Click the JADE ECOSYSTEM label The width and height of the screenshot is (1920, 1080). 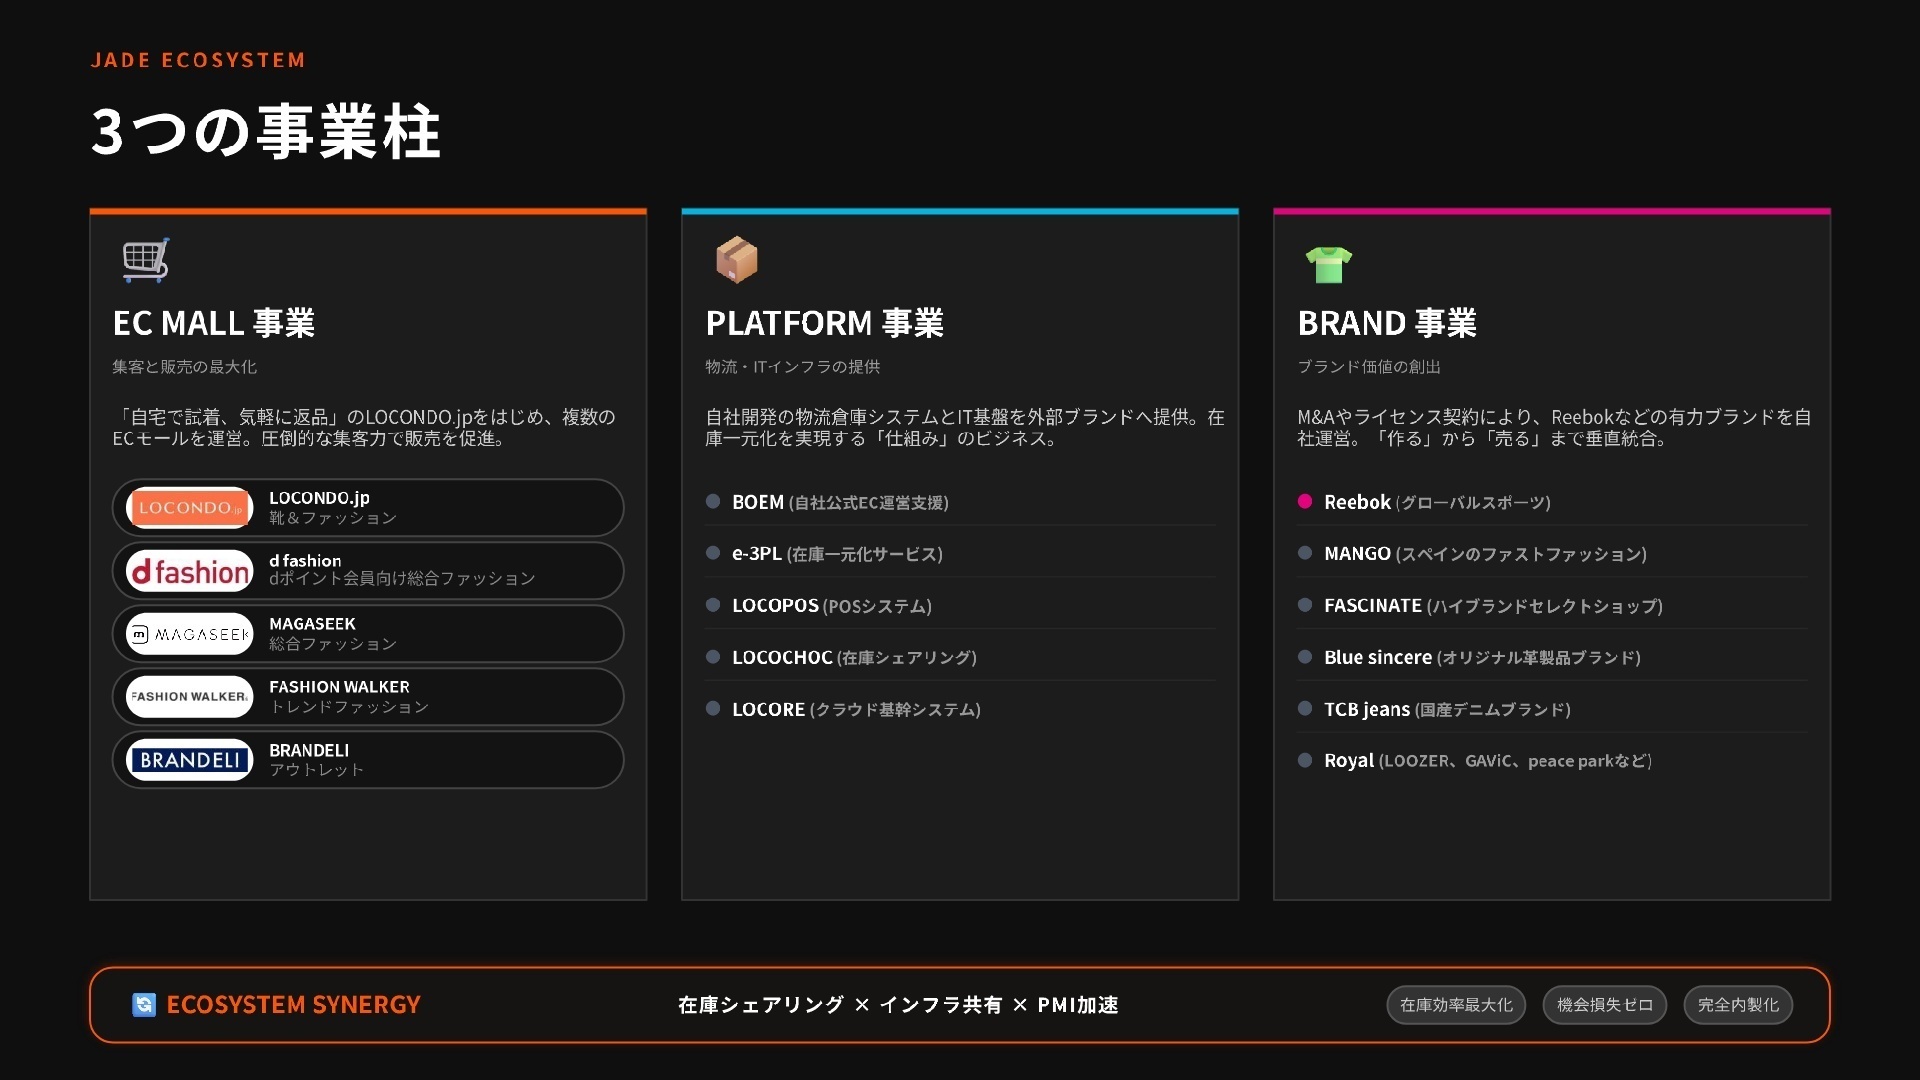click(198, 60)
